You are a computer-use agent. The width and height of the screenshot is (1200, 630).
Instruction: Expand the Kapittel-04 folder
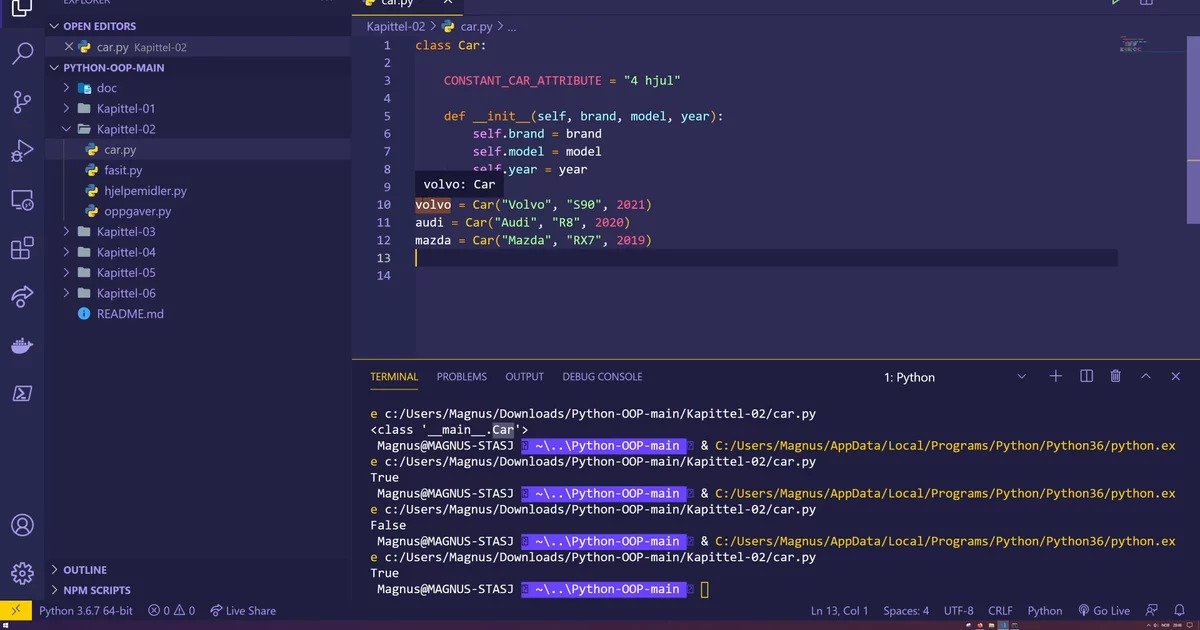pos(66,252)
